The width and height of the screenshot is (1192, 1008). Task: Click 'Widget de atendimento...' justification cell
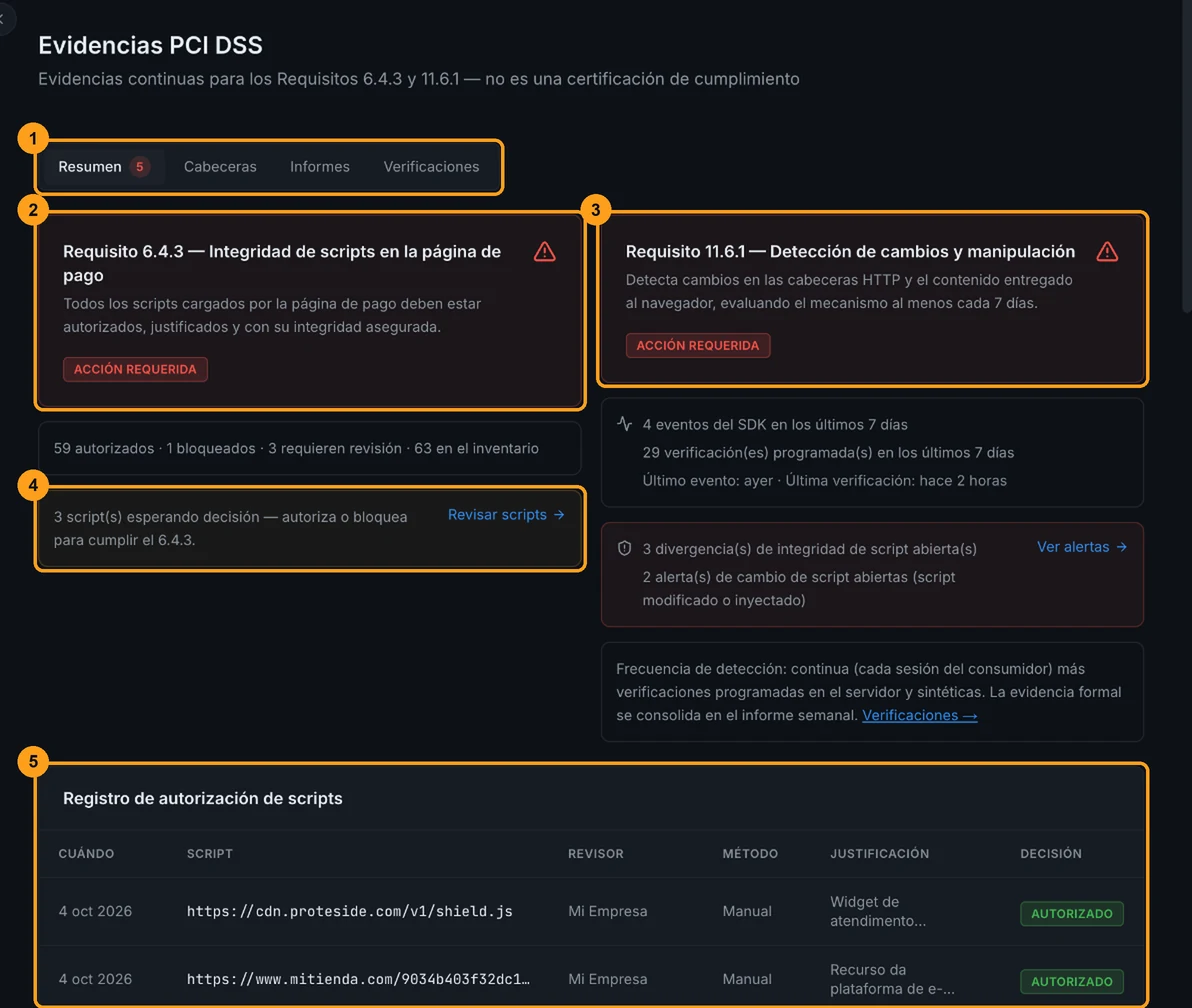pos(878,911)
